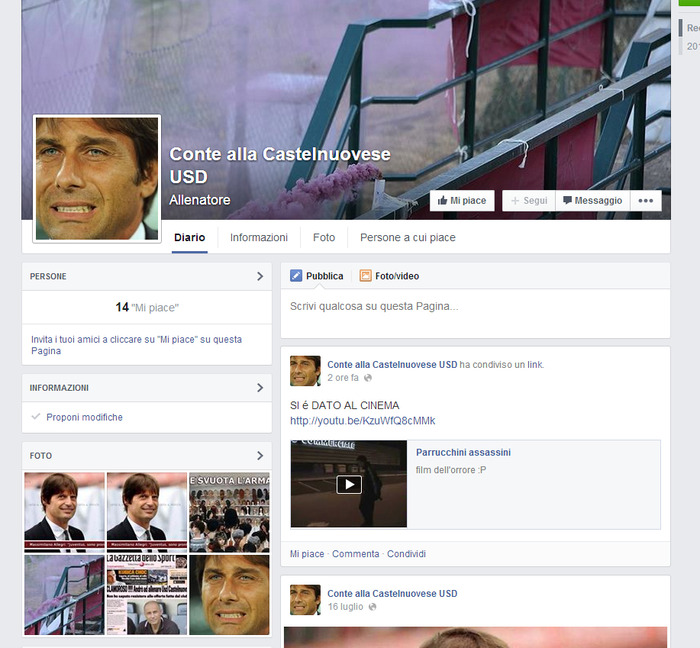700x648 pixels.
Task: Click the film dell'orrore :P description
Action: (451, 470)
